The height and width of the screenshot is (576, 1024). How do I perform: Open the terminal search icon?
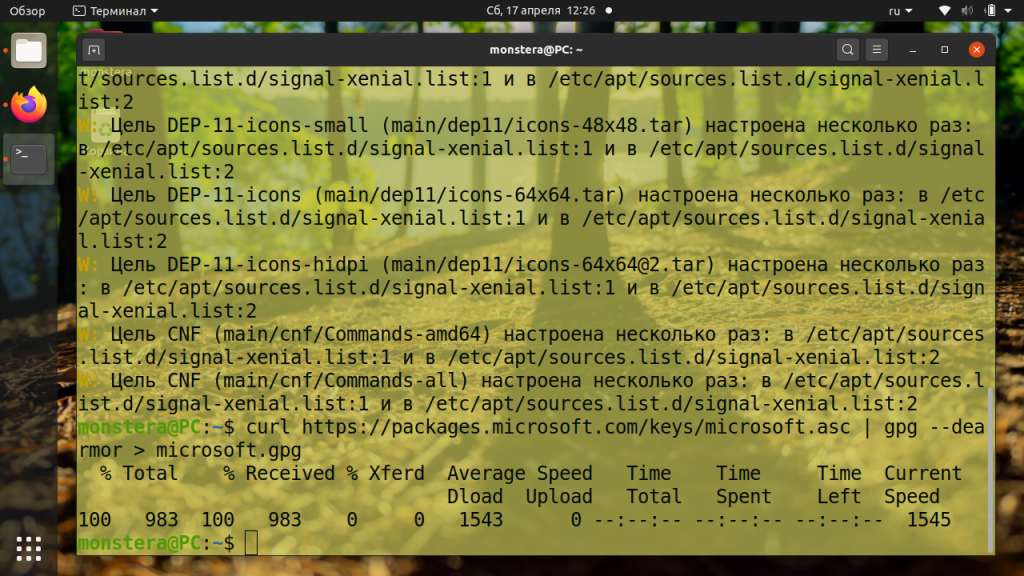[846, 48]
